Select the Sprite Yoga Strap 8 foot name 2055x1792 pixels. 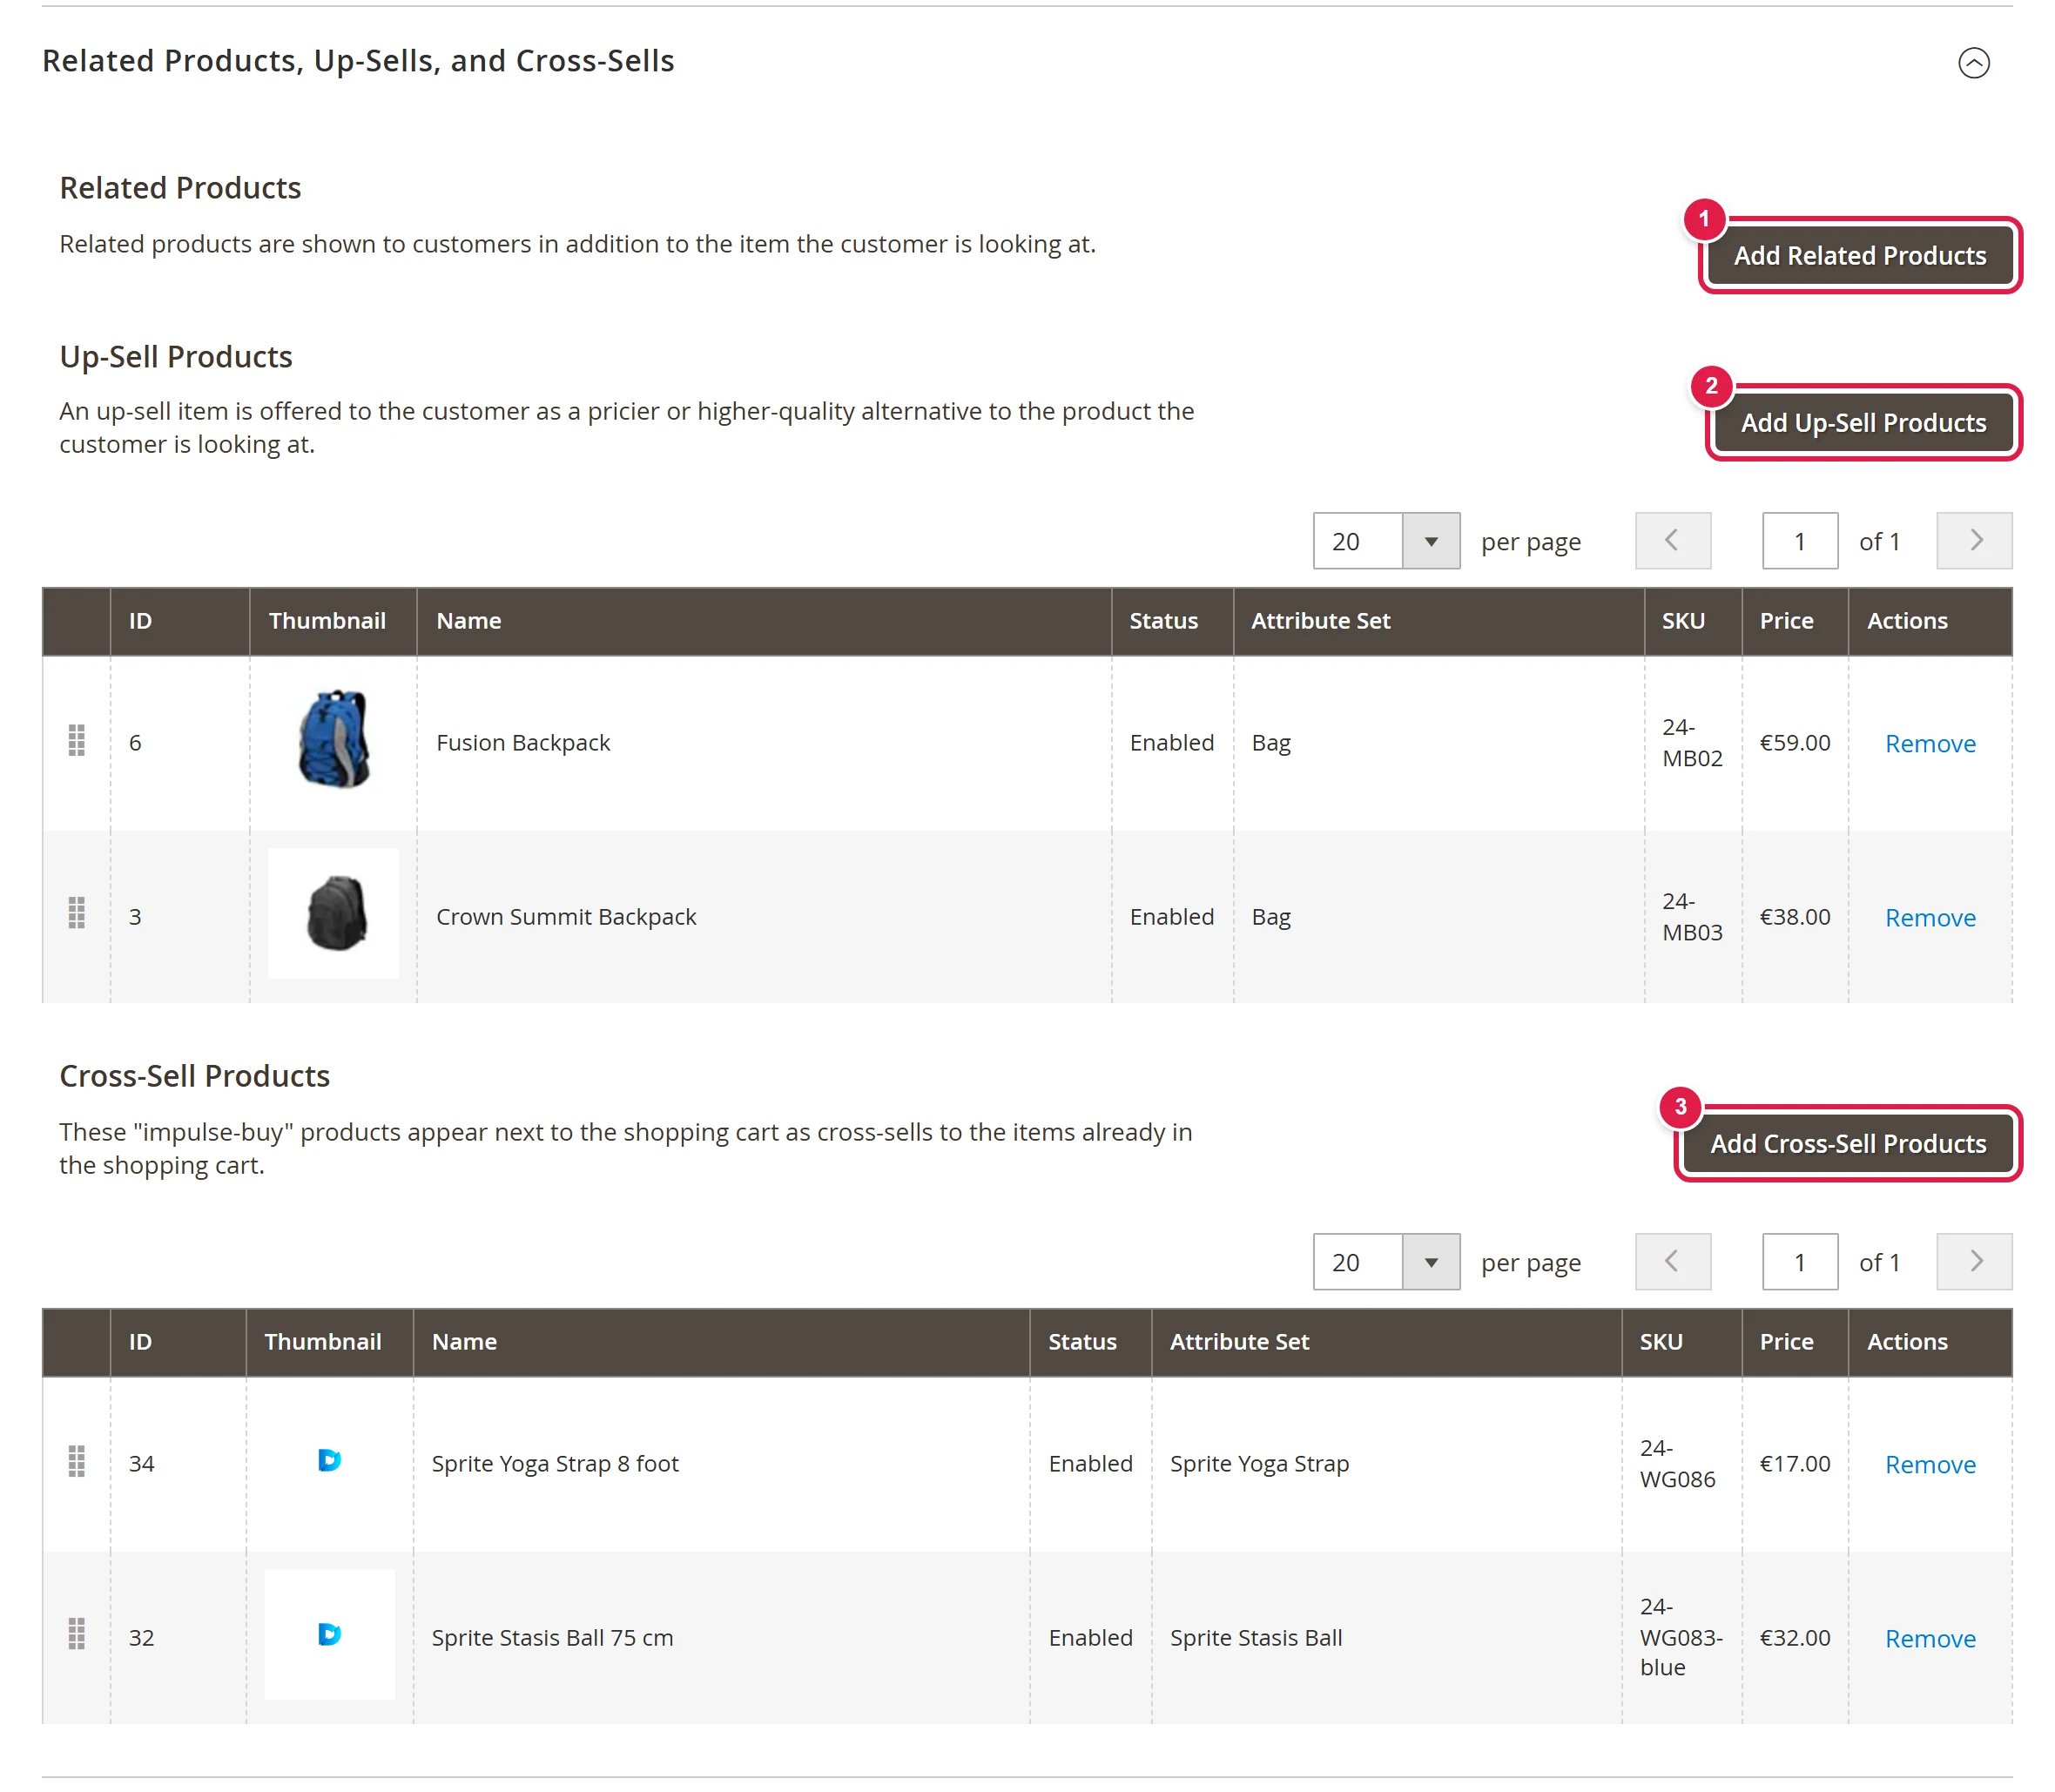click(555, 1464)
